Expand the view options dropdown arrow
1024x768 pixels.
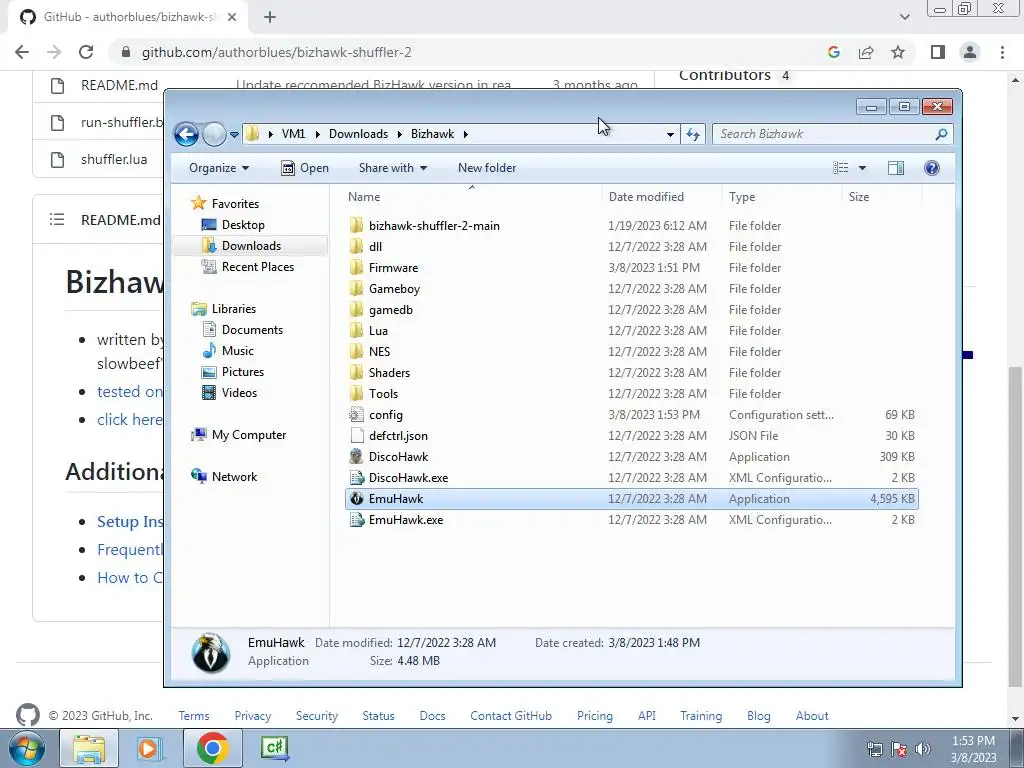(862, 168)
